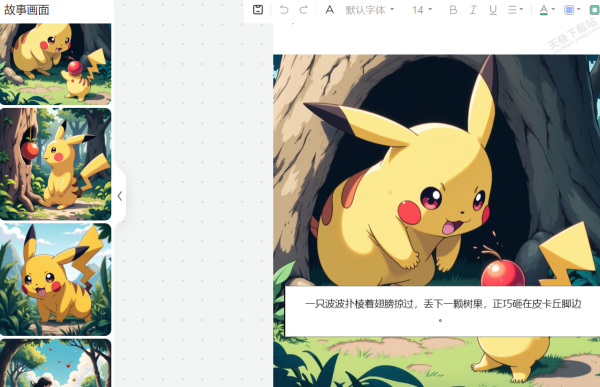Select the partially visible fourth story thumbnail

coord(55,363)
